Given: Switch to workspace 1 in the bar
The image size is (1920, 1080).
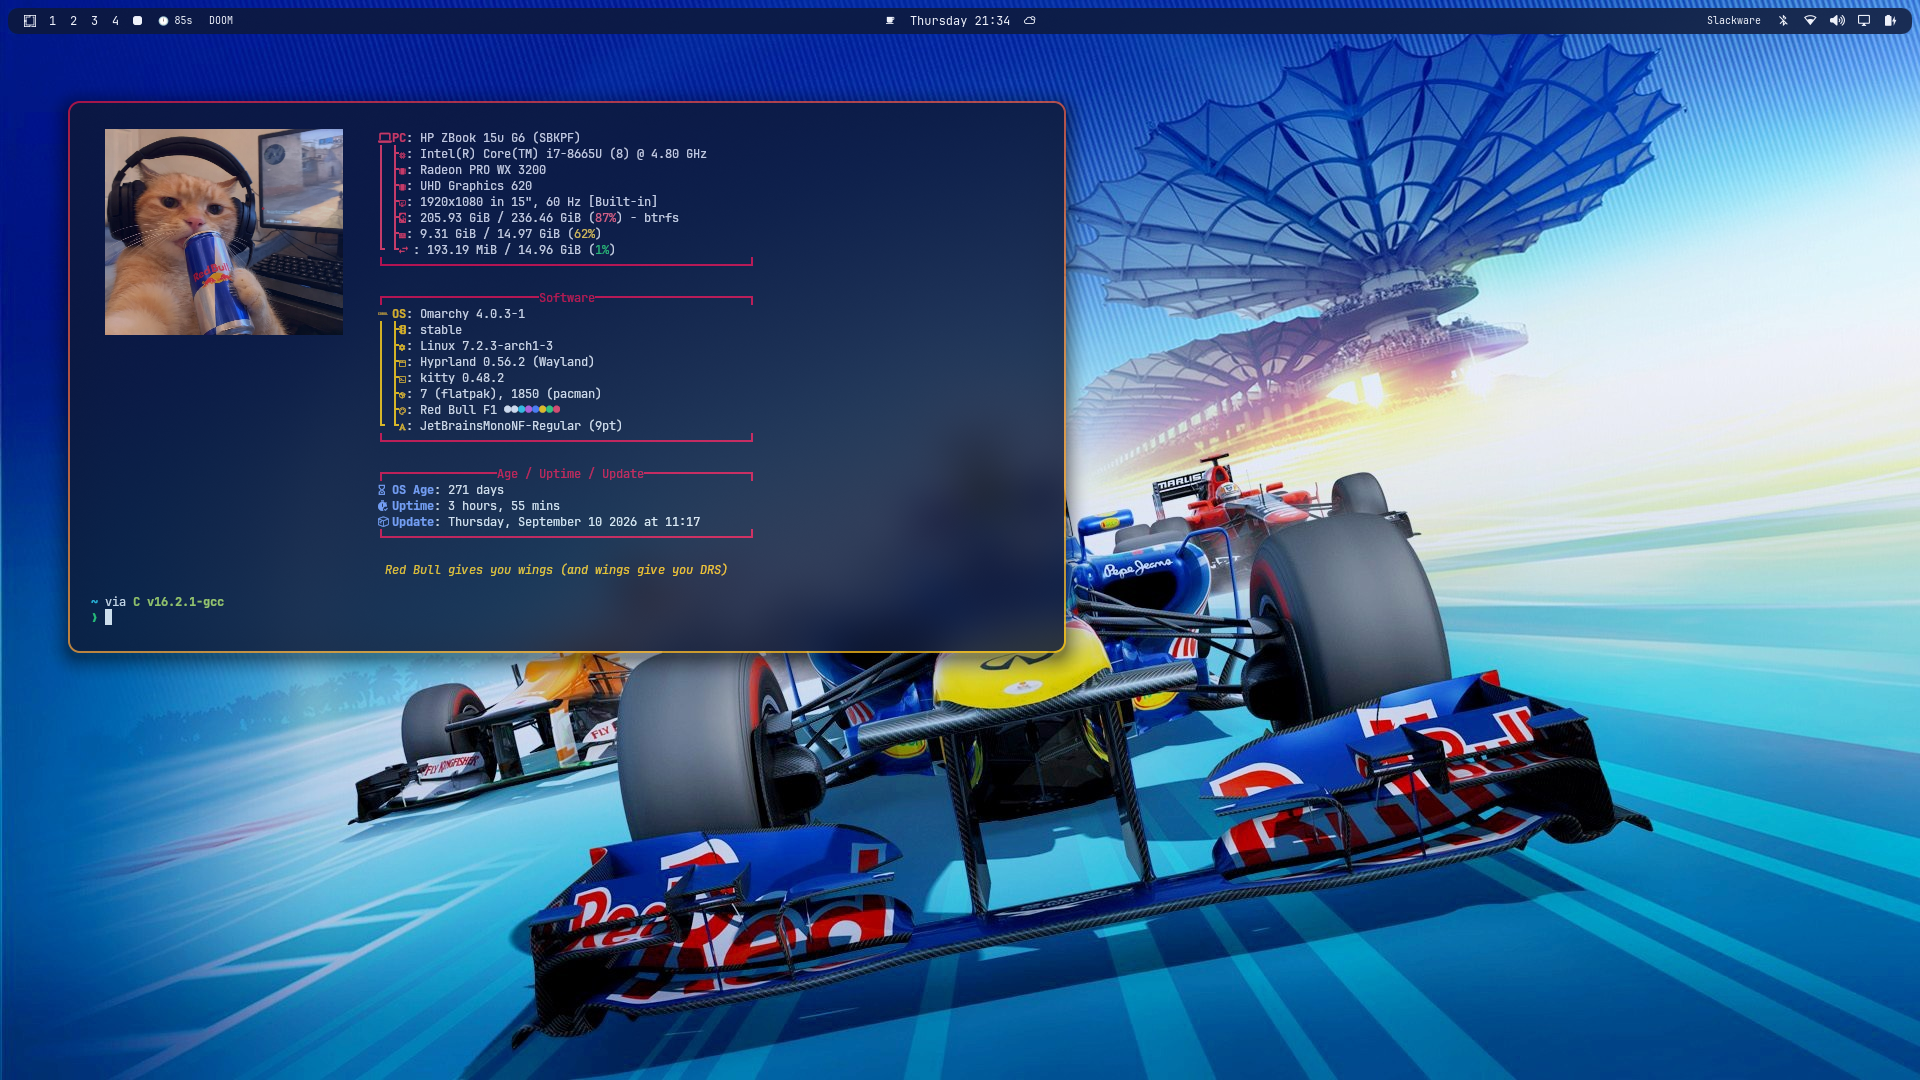Looking at the screenshot, I should click(x=52, y=21).
